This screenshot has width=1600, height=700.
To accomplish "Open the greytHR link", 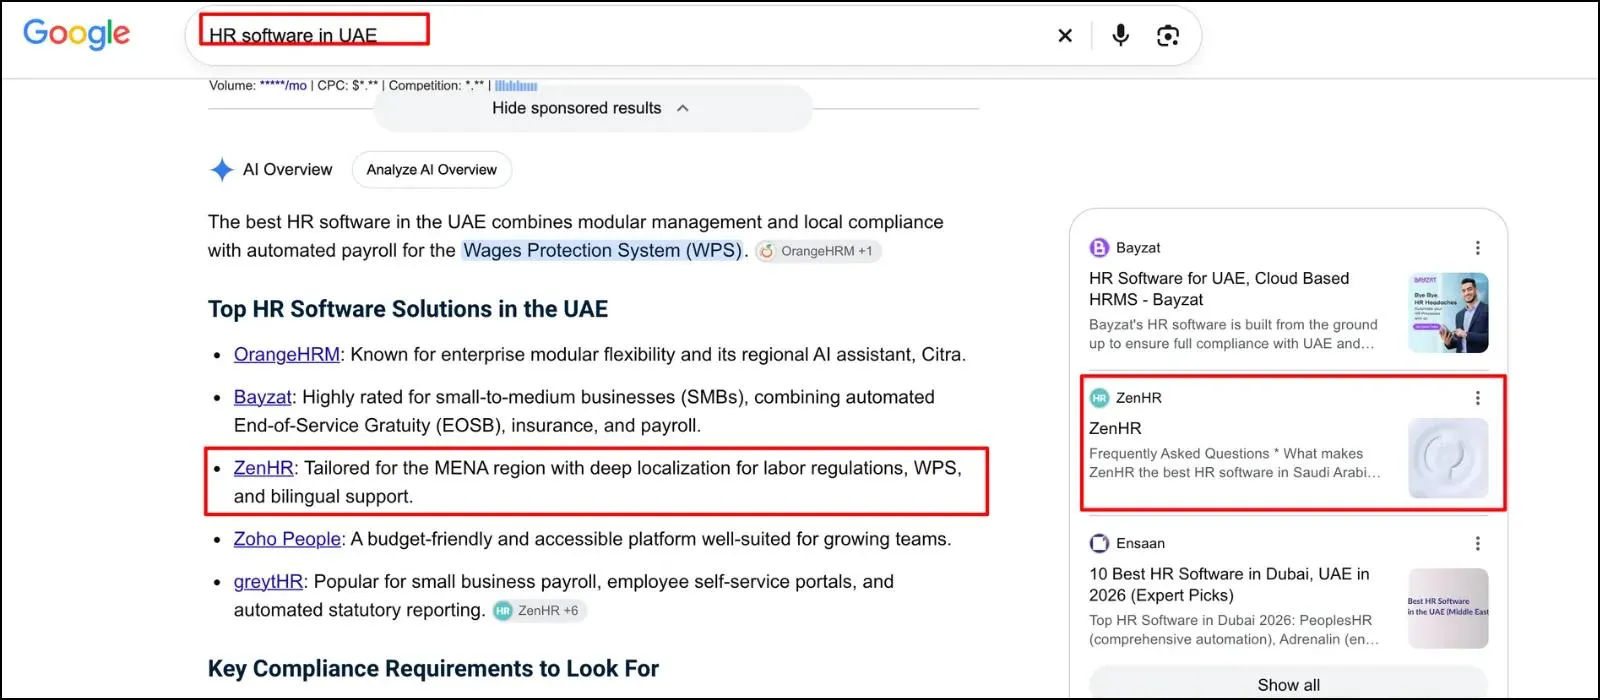I will click(268, 582).
